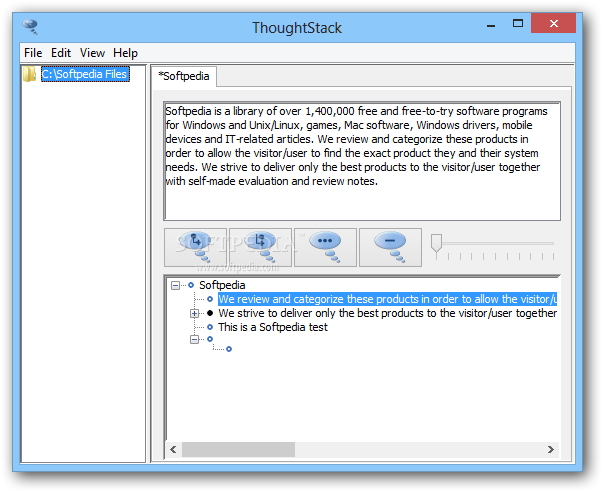Screen dimensions: 603x492
Task: Select the Softpedia root tree item
Action: pyautogui.click(x=222, y=285)
